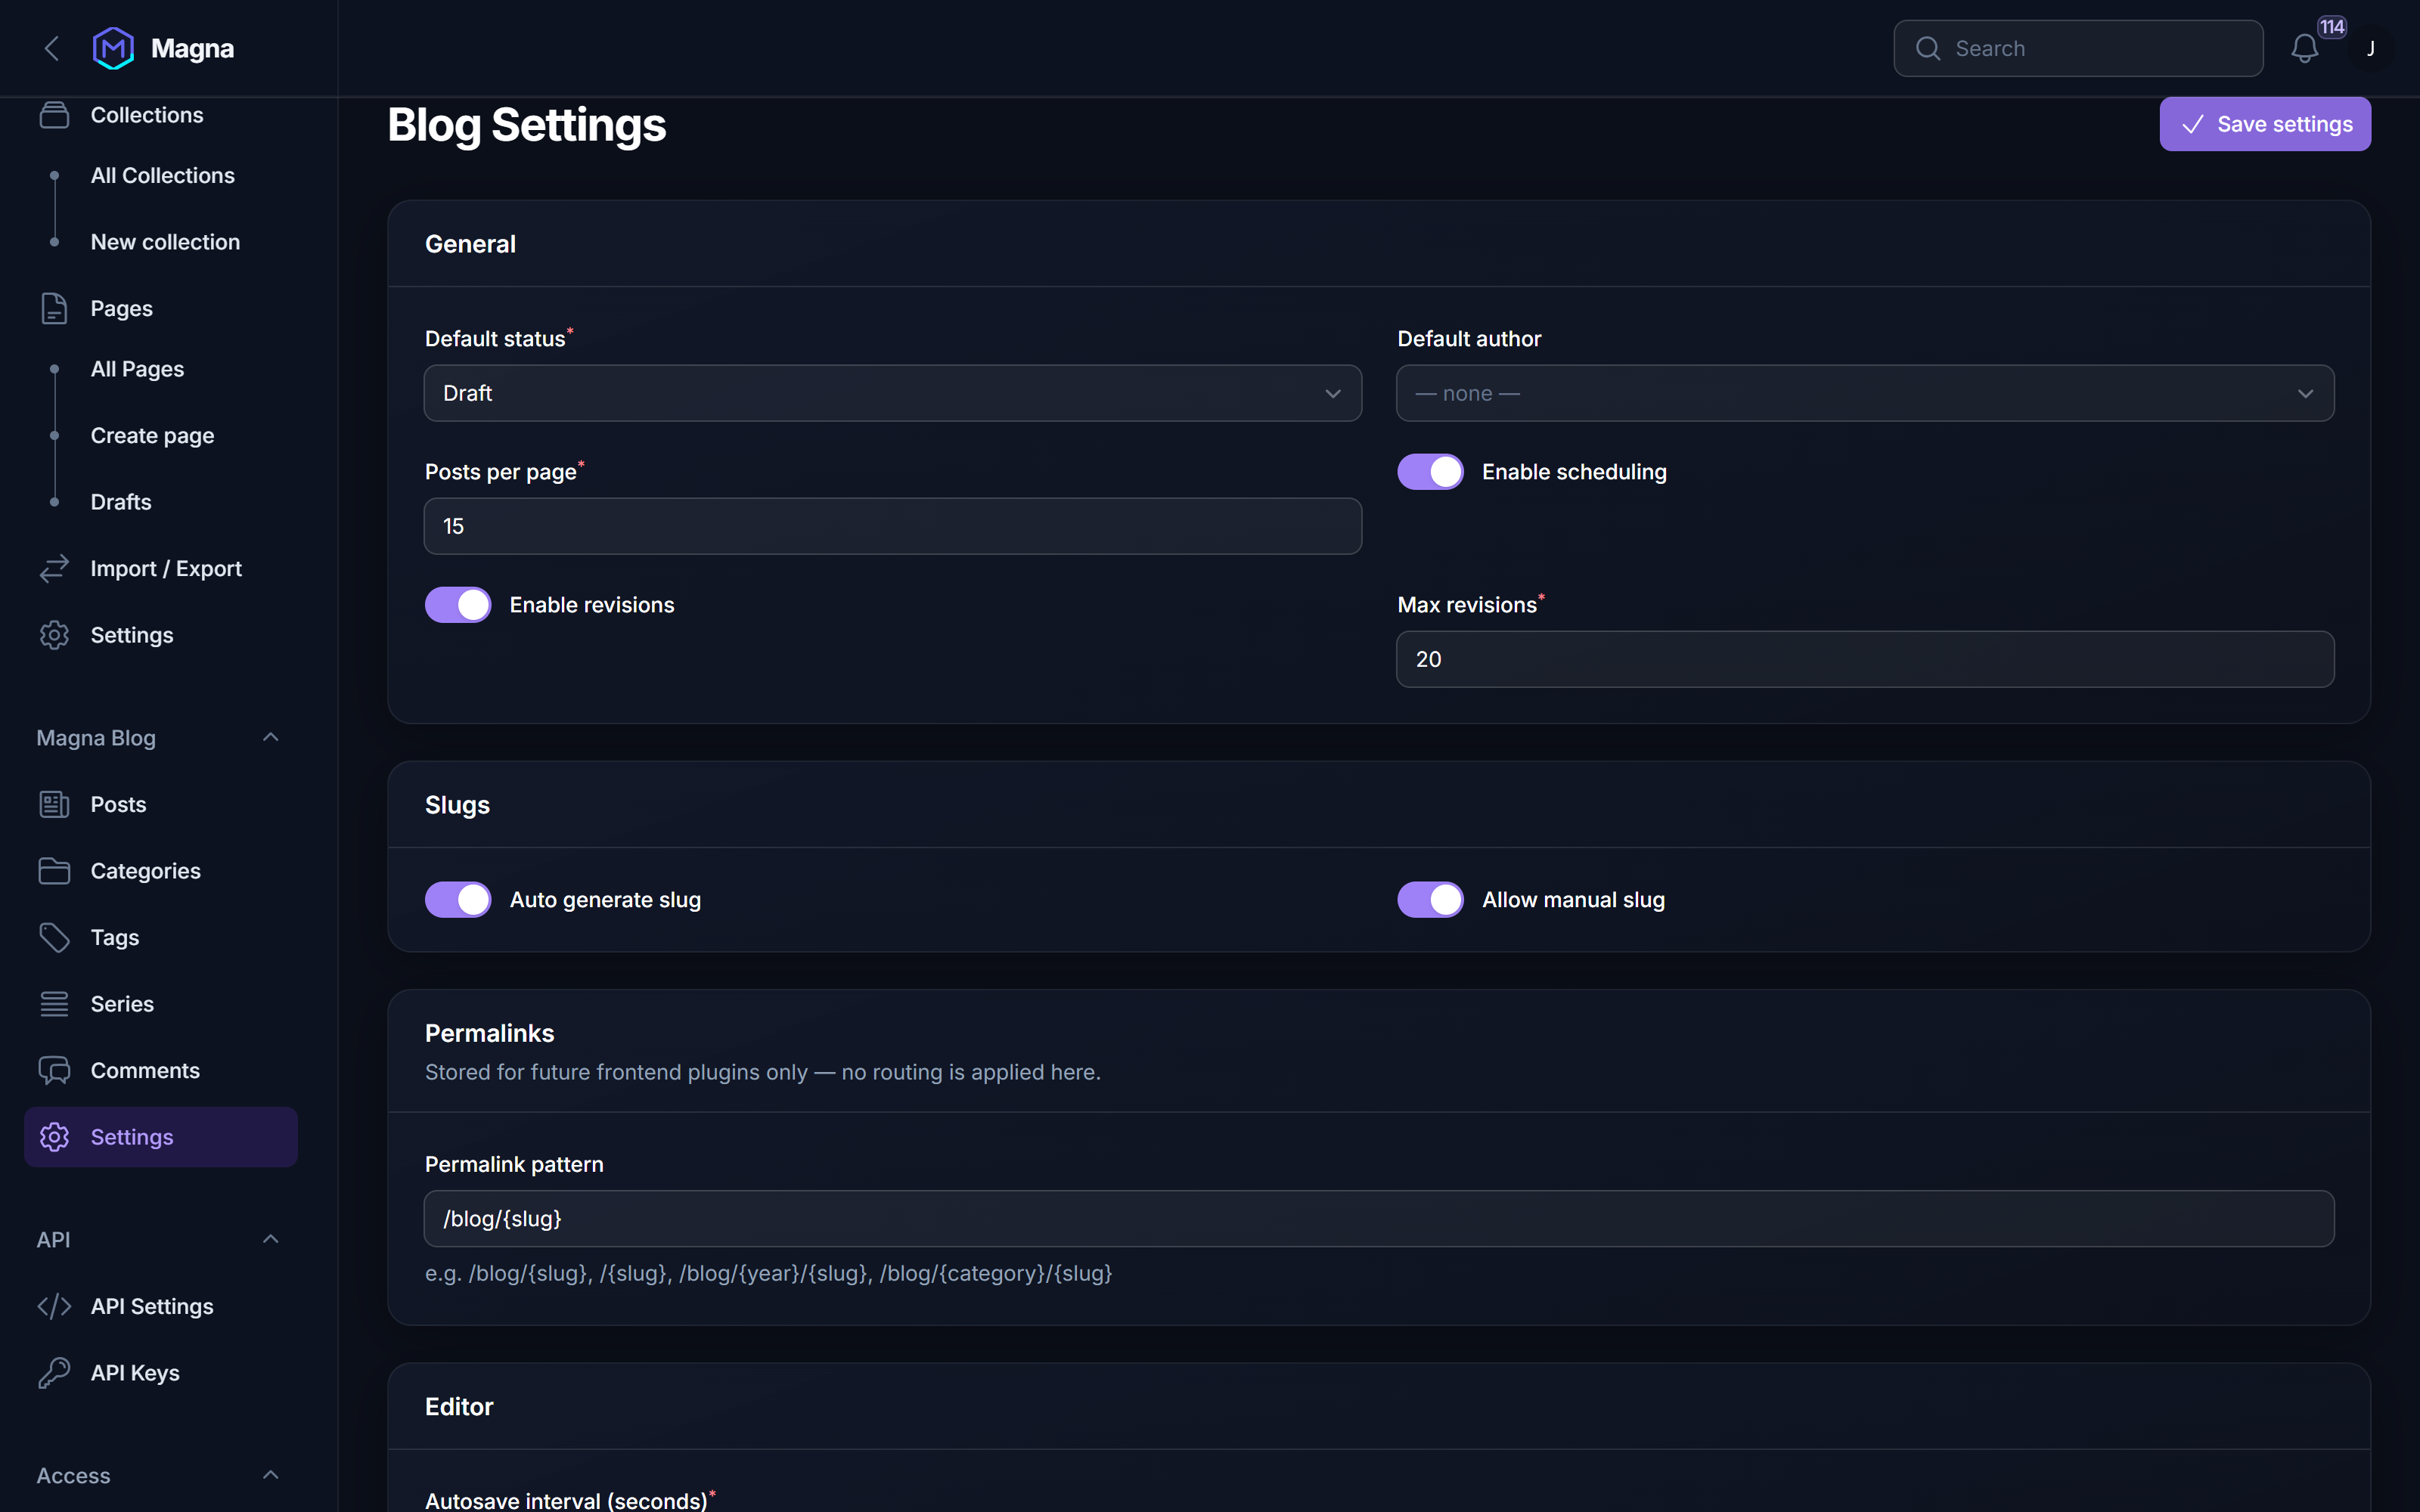Image resolution: width=2420 pixels, height=1512 pixels.
Task: Collapse the Magna Blog sidebar section
Action: (270, 738)
